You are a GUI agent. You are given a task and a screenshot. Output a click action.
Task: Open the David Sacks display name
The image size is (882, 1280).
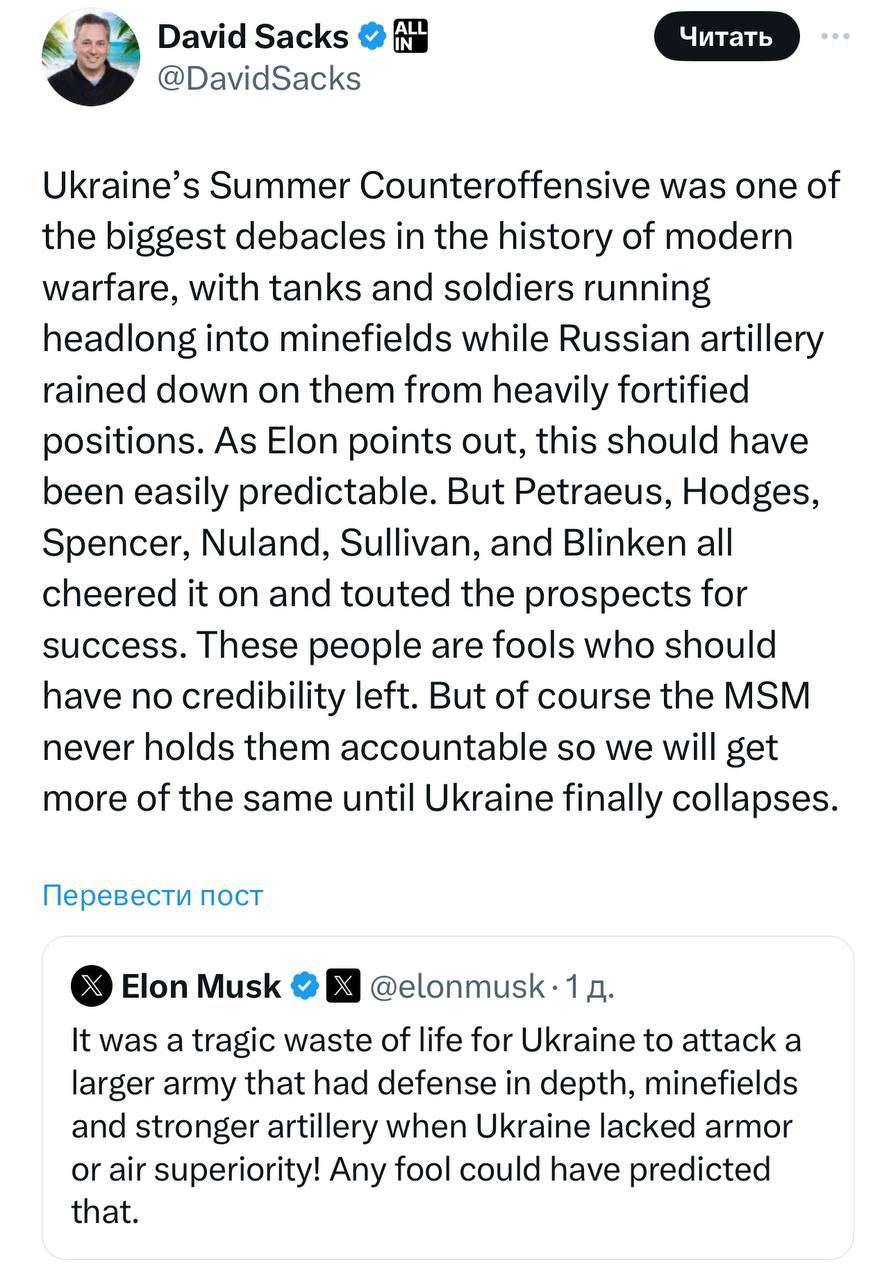252,37
